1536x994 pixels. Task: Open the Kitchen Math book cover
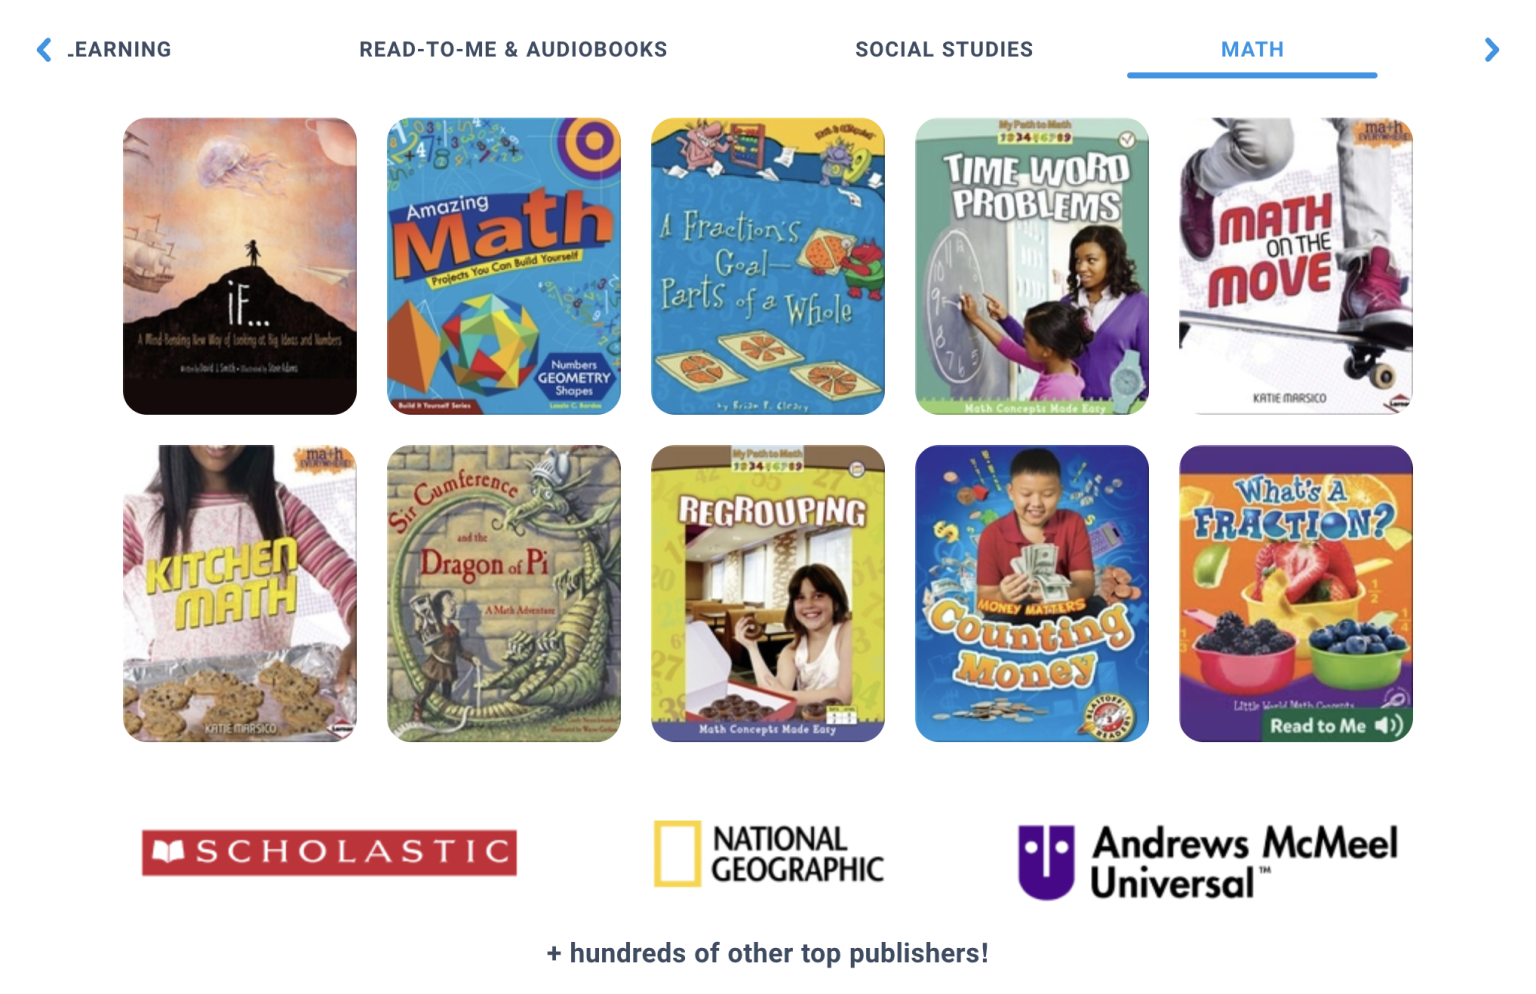pyautogui.click(x=240, y=593)
